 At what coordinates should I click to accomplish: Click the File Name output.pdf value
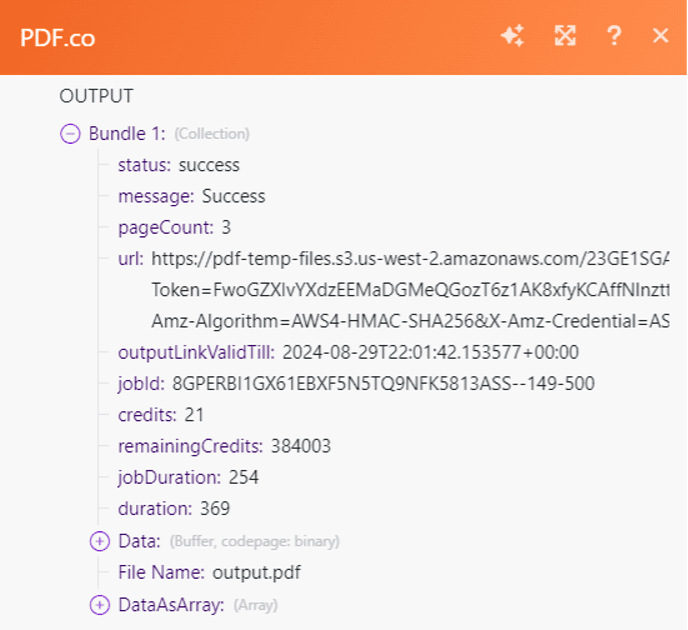(x=257, y=572)
